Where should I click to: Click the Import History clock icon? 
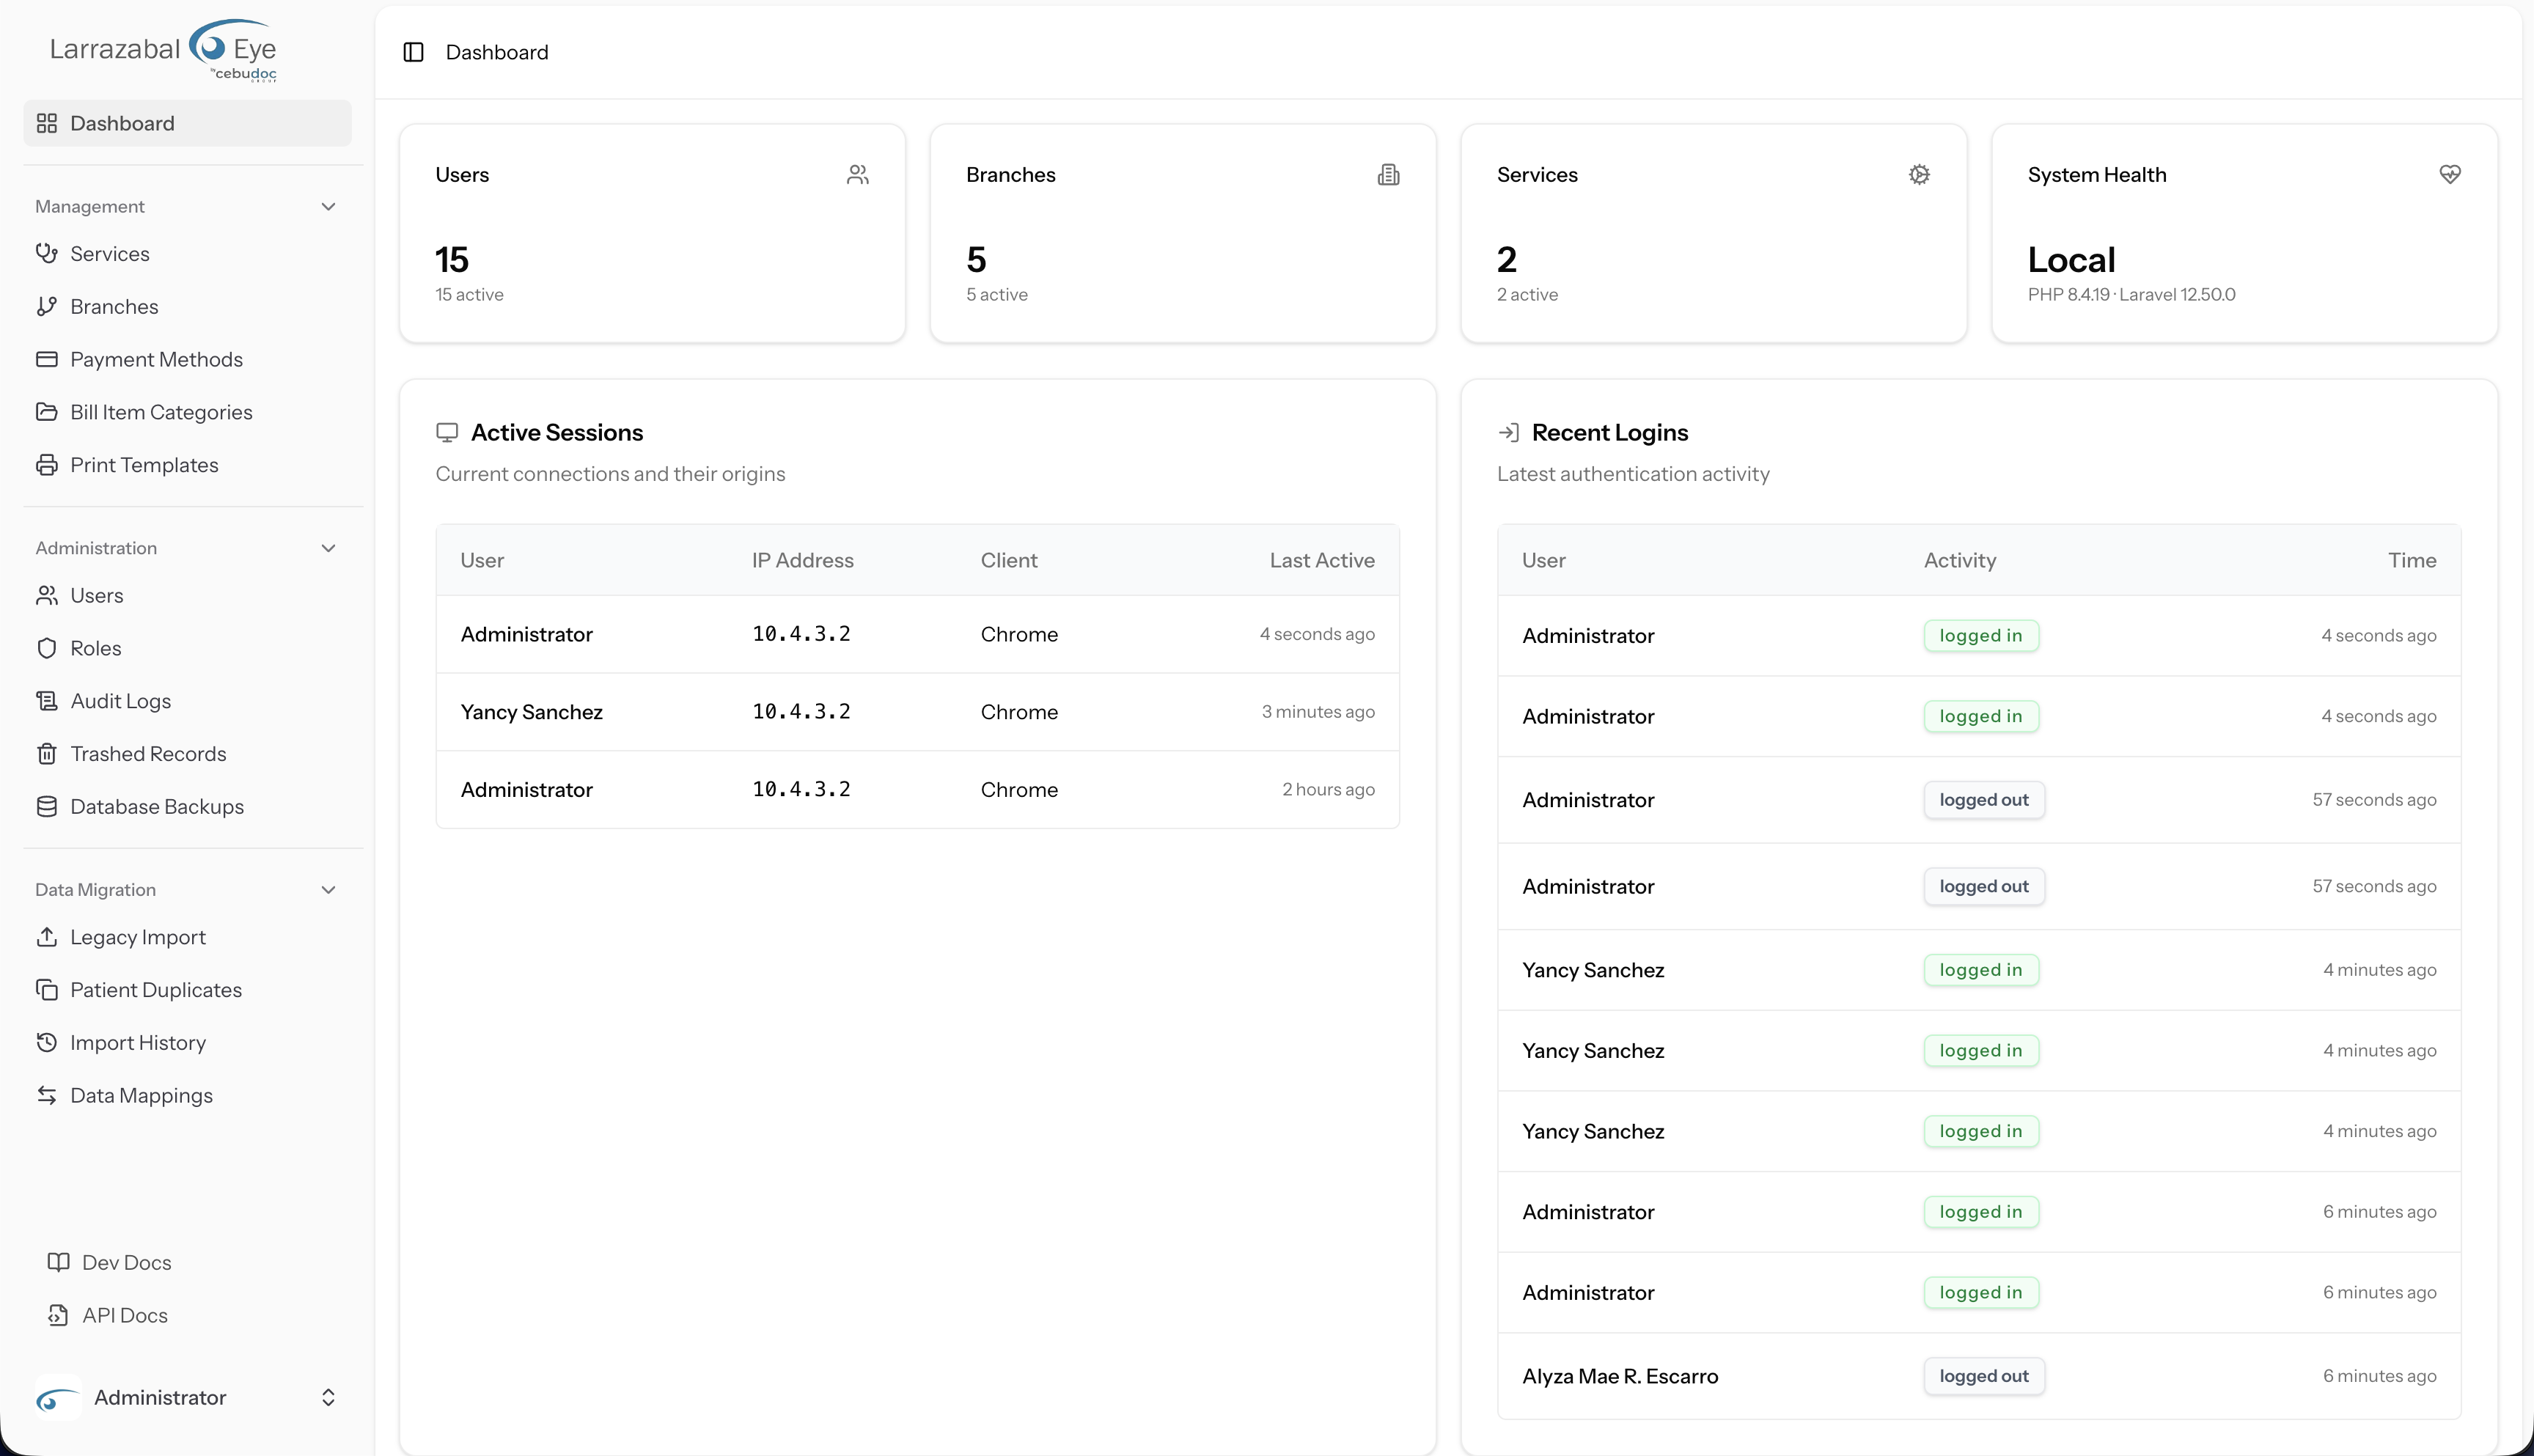[47, 1043]
